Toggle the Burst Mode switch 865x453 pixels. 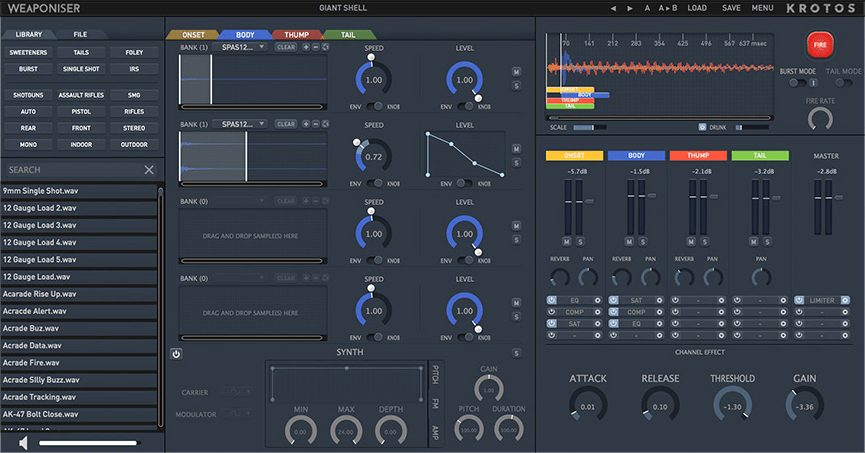click(x=796, y=83)
